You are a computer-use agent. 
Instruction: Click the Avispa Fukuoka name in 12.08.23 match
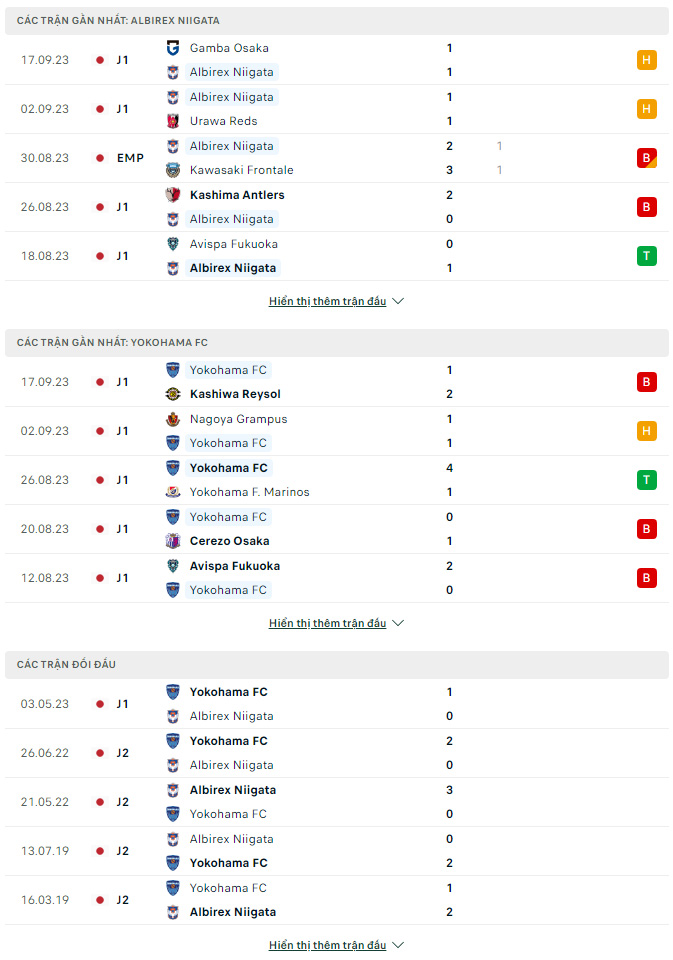[235, 566]
